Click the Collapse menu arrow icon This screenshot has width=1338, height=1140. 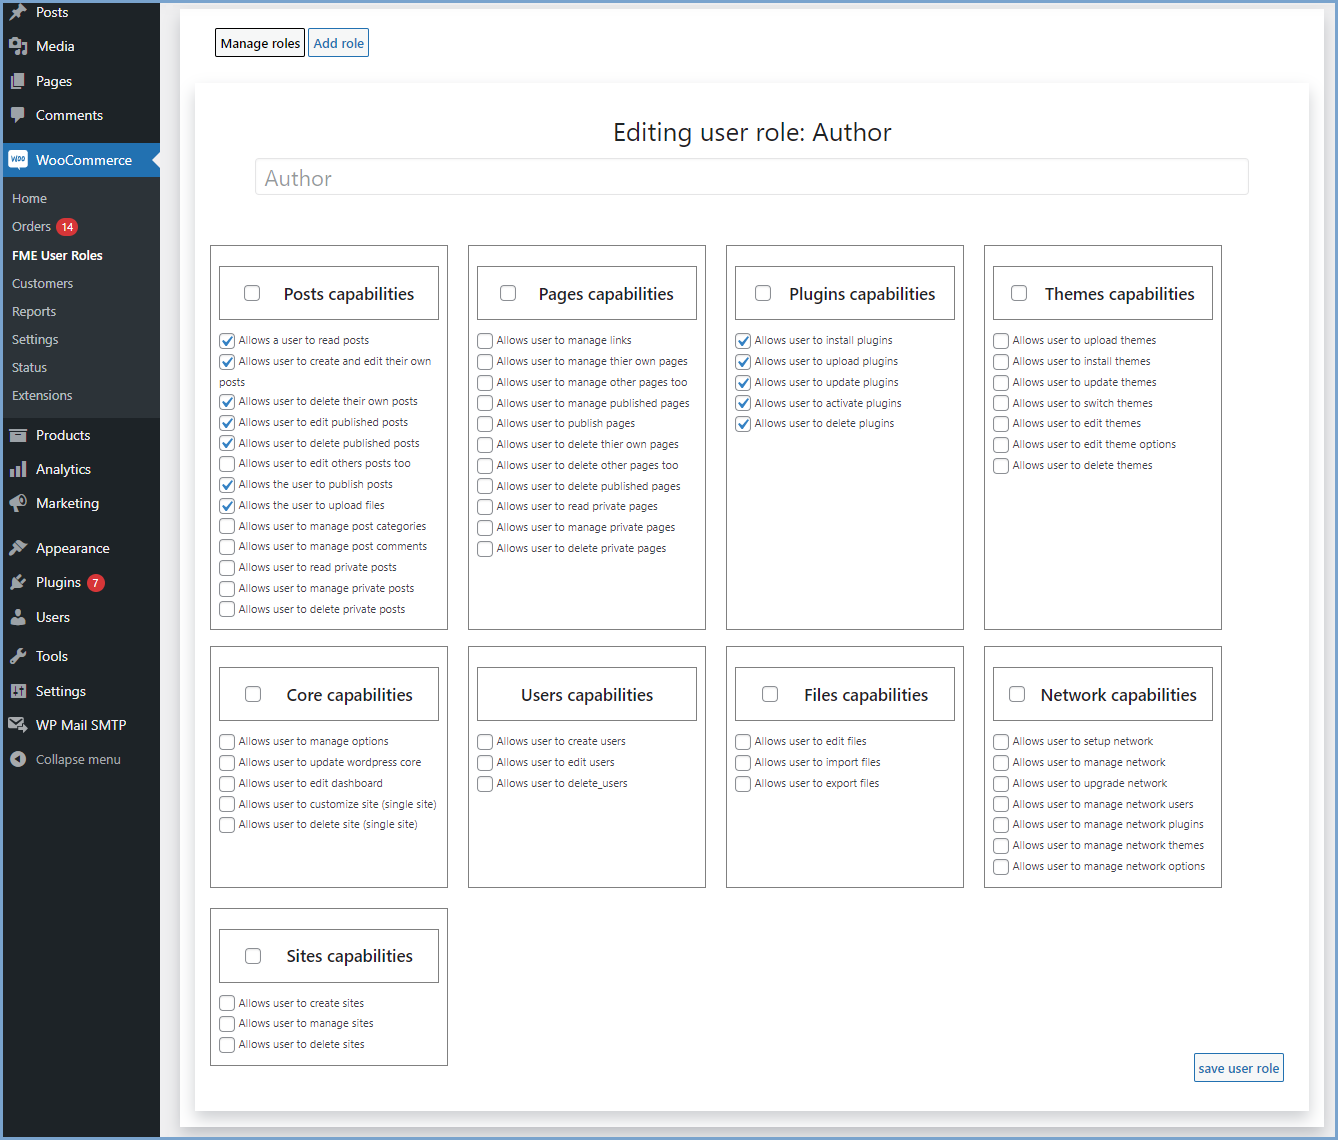(x=18, y=759)
